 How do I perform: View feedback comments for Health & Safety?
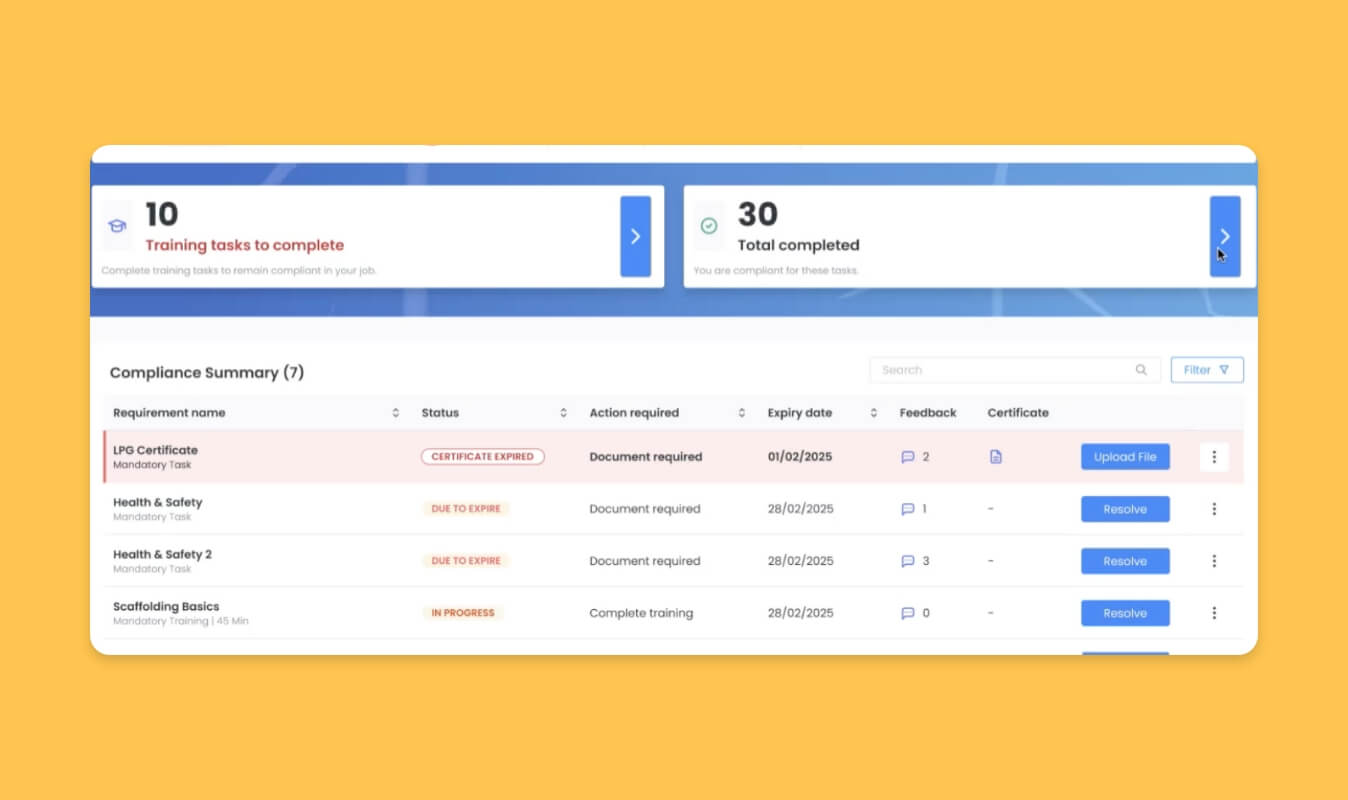tap(908, 509)
